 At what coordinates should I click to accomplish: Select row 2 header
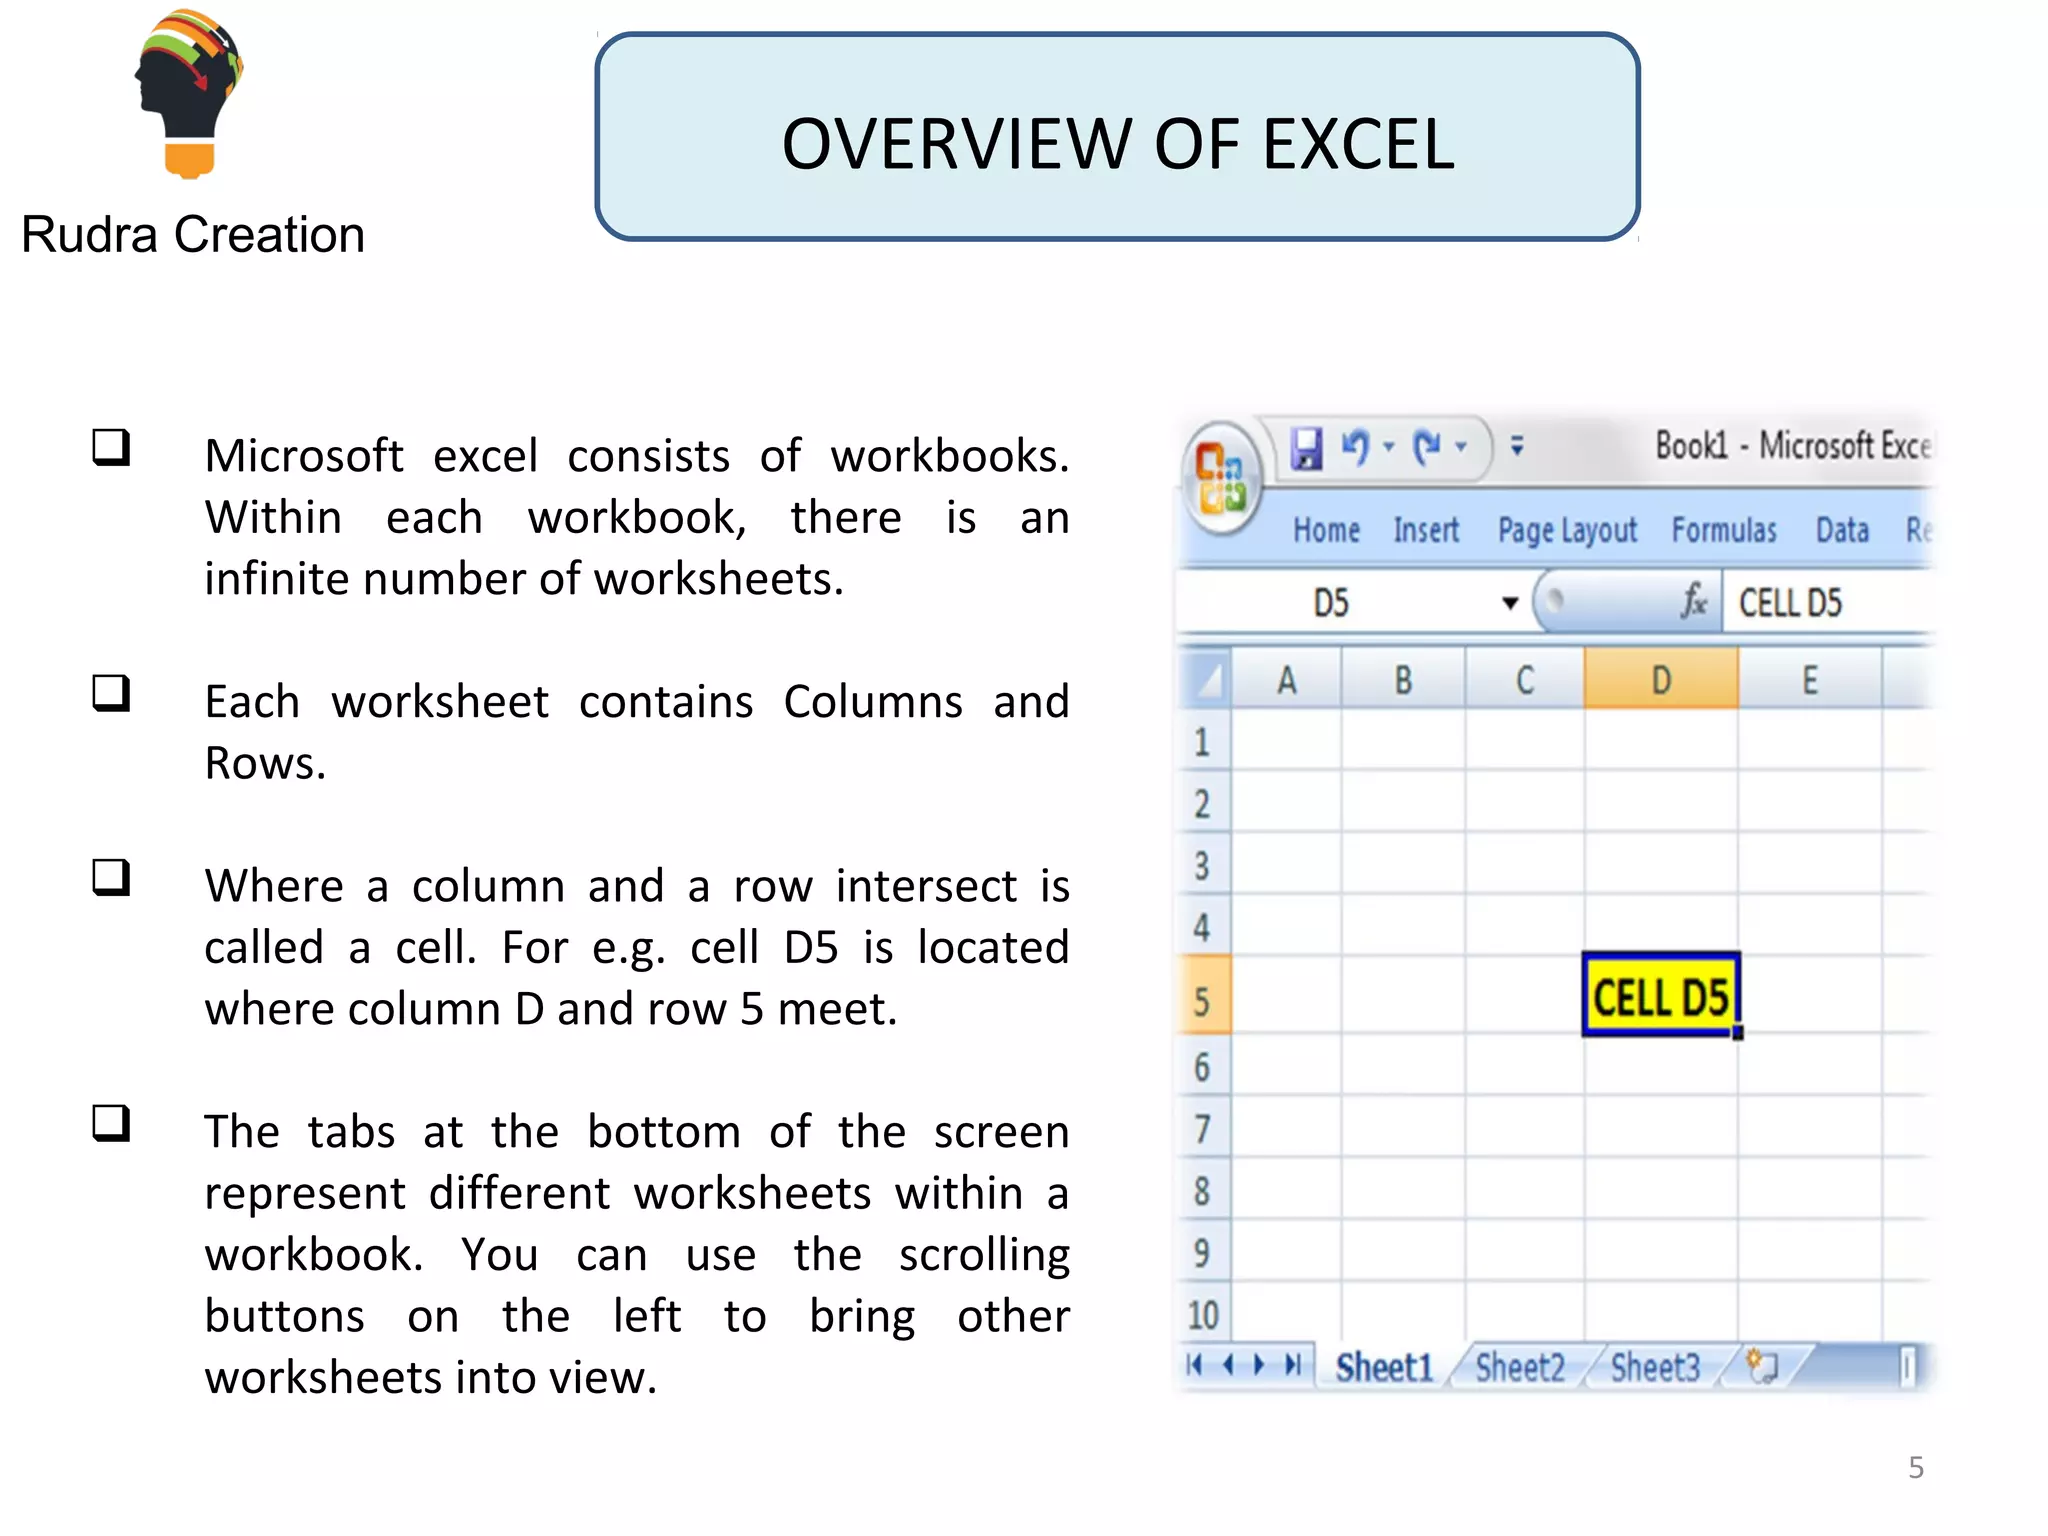[x=1204, y=803]
